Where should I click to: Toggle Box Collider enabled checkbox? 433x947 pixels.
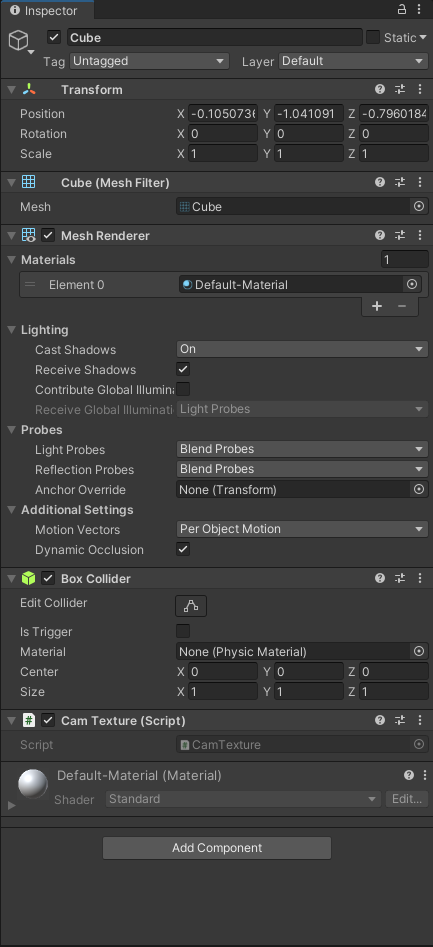coord(48,579)
